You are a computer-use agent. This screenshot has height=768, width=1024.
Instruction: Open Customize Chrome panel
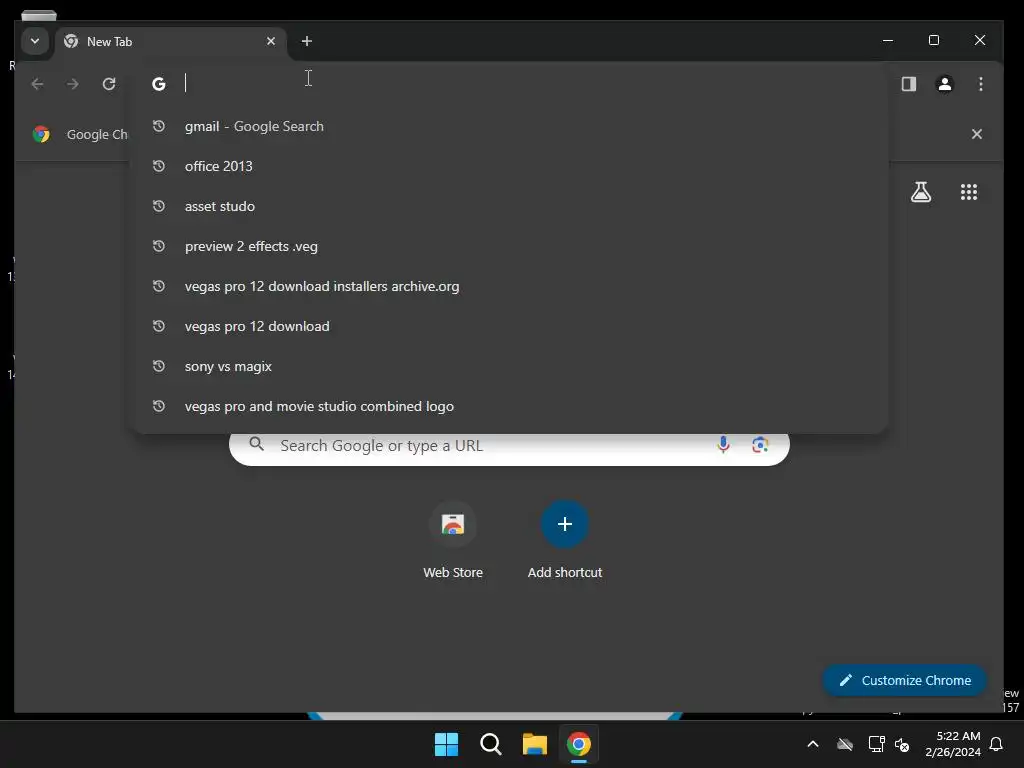point(904,680)
